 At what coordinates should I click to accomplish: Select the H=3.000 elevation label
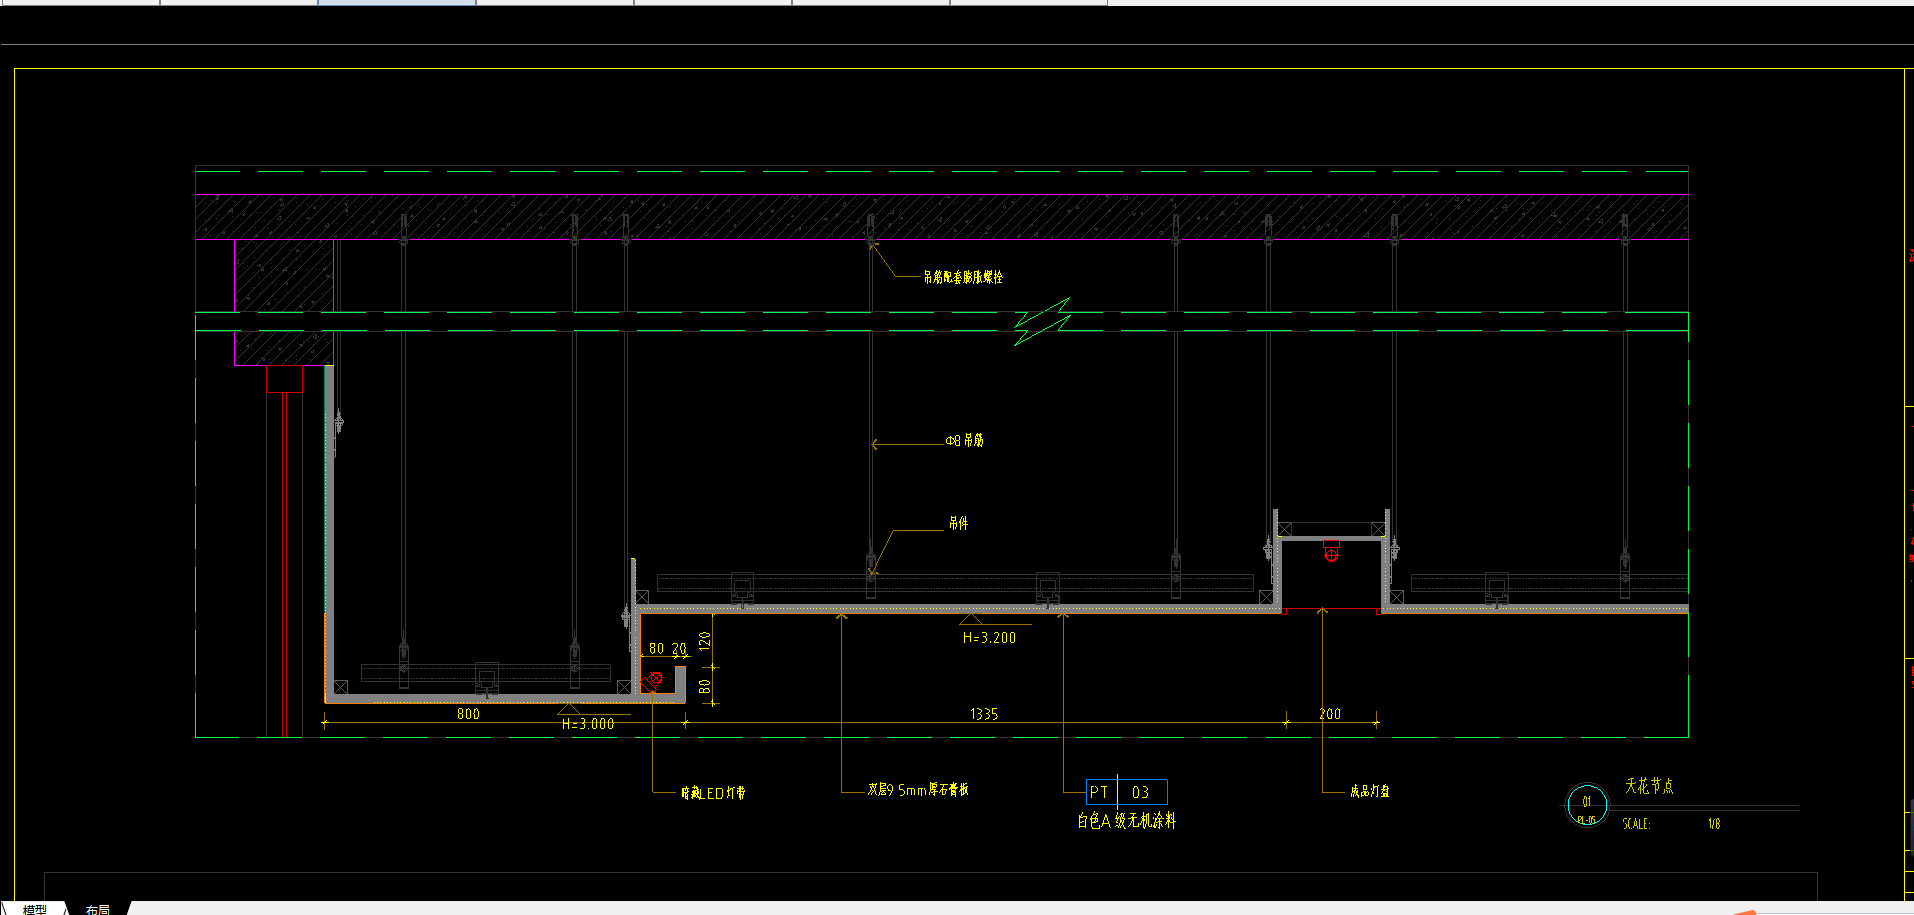588,724
